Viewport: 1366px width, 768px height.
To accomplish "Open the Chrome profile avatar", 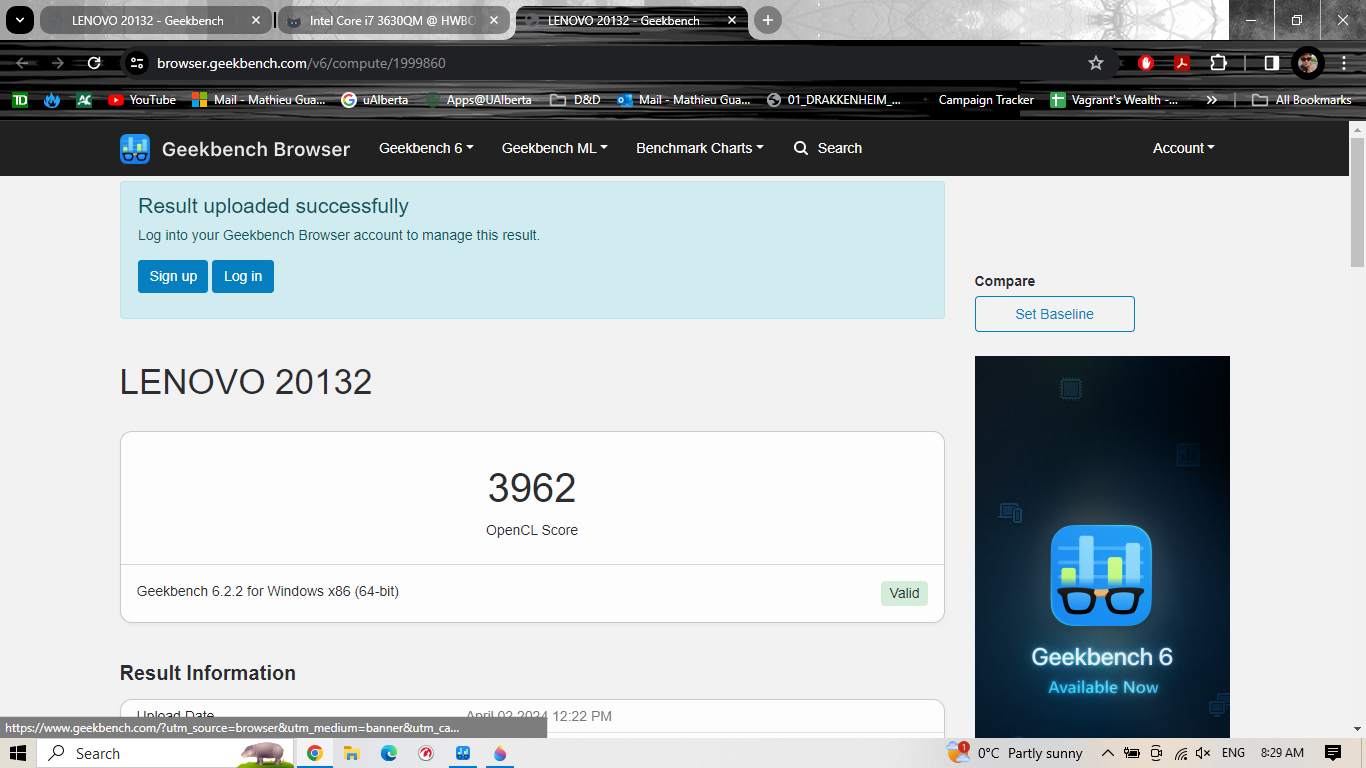I will [1308, 63].
